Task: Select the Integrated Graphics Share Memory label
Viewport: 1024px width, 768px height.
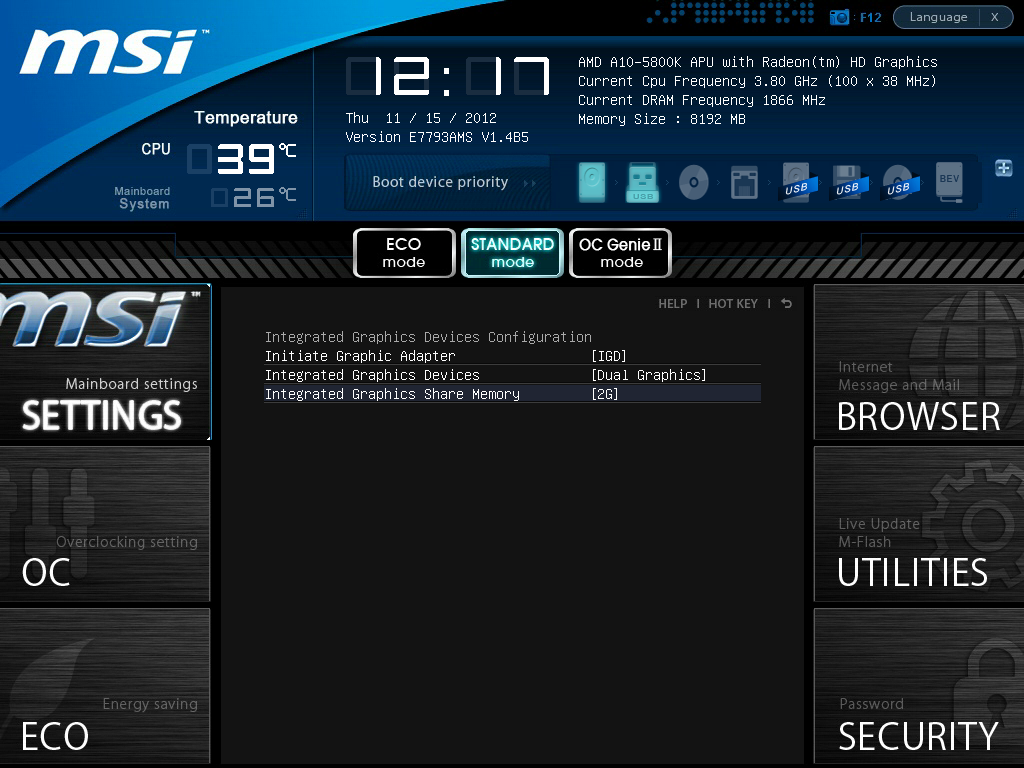Action: (392, 394)
